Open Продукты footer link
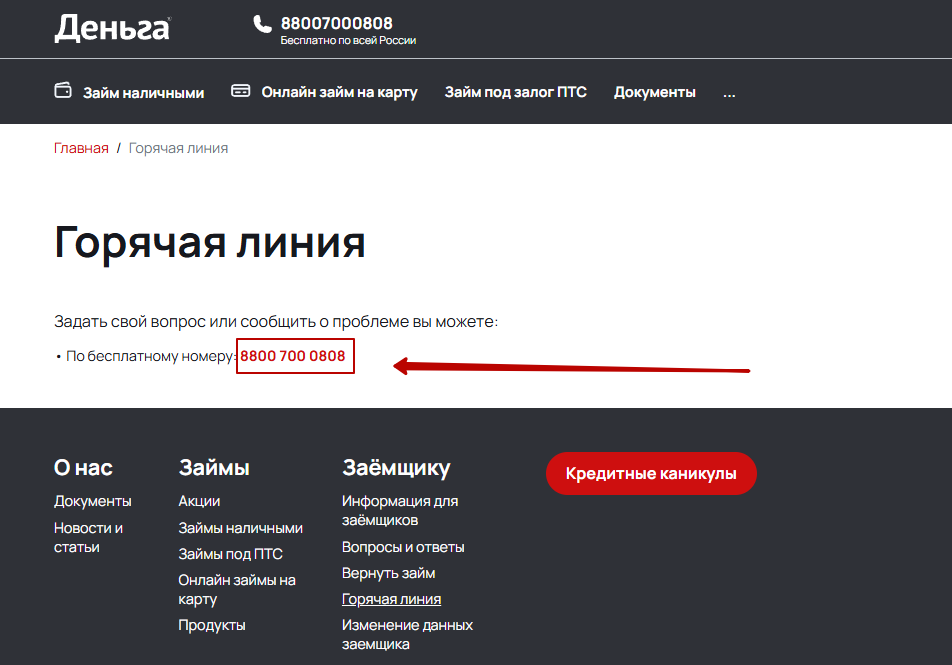Viewport: 952px width, 665px height. (212, 626)
